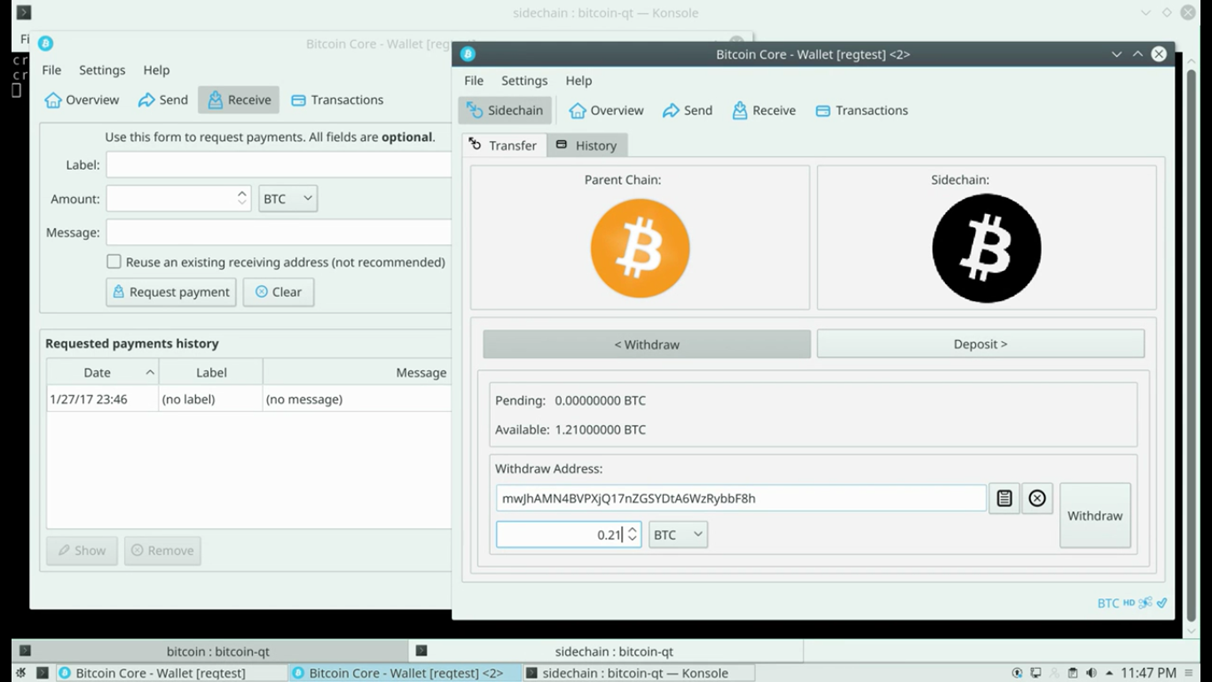
Task: Open Send in the front wallet window
Action: pos(687,110)
